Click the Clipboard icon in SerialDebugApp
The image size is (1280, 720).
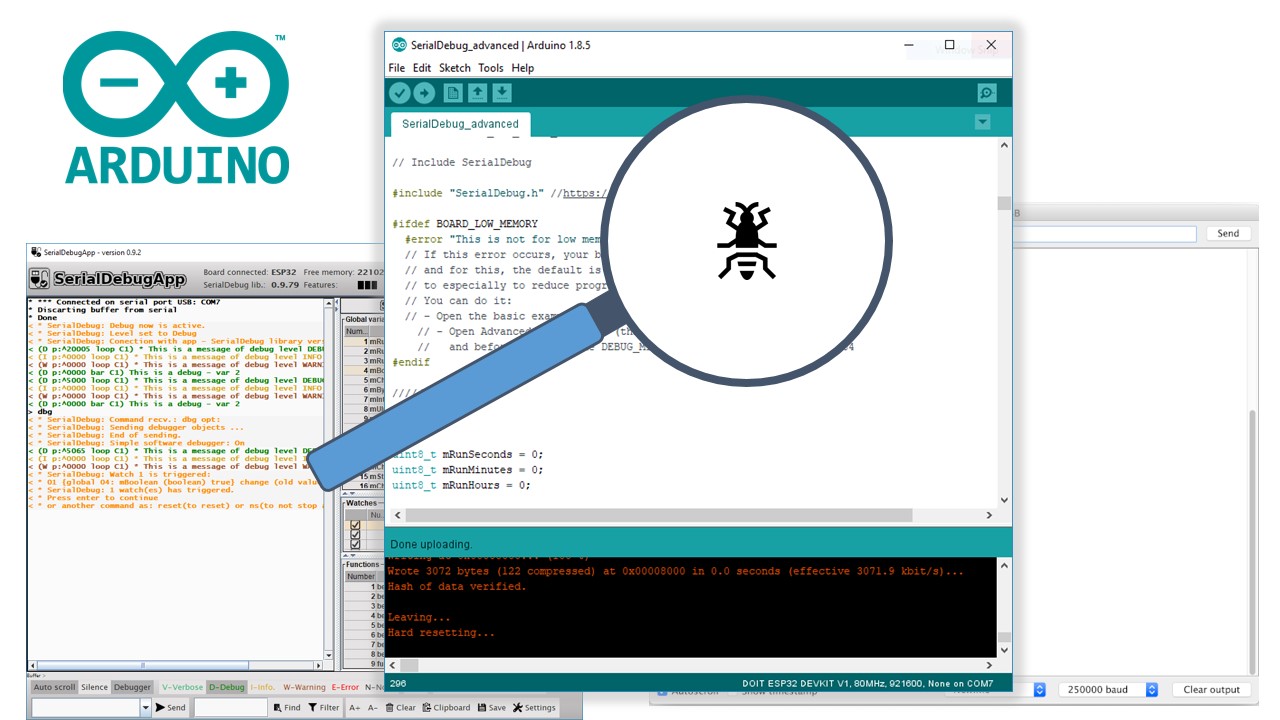[x=446, y=707]
